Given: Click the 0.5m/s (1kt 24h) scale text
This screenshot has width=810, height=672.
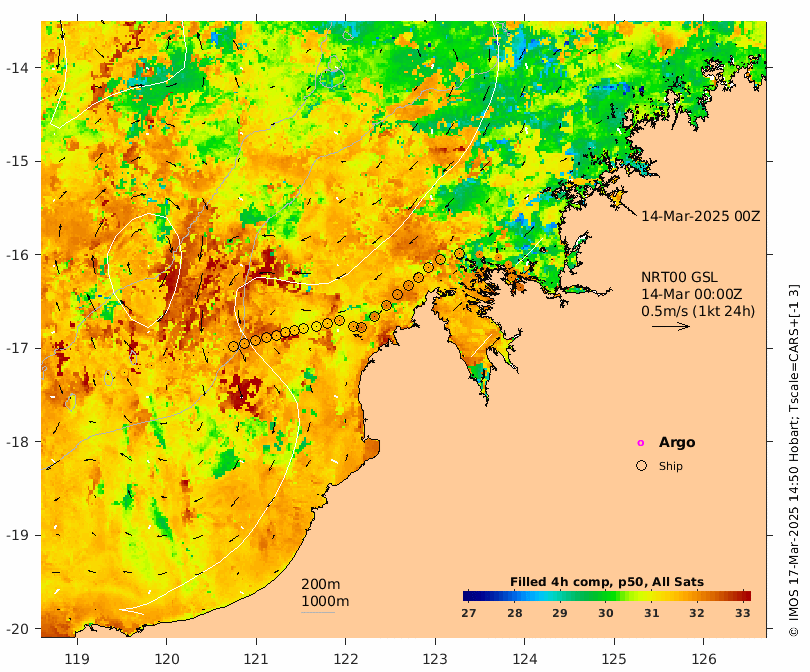Looking at the screenshot, I should 698,311.
